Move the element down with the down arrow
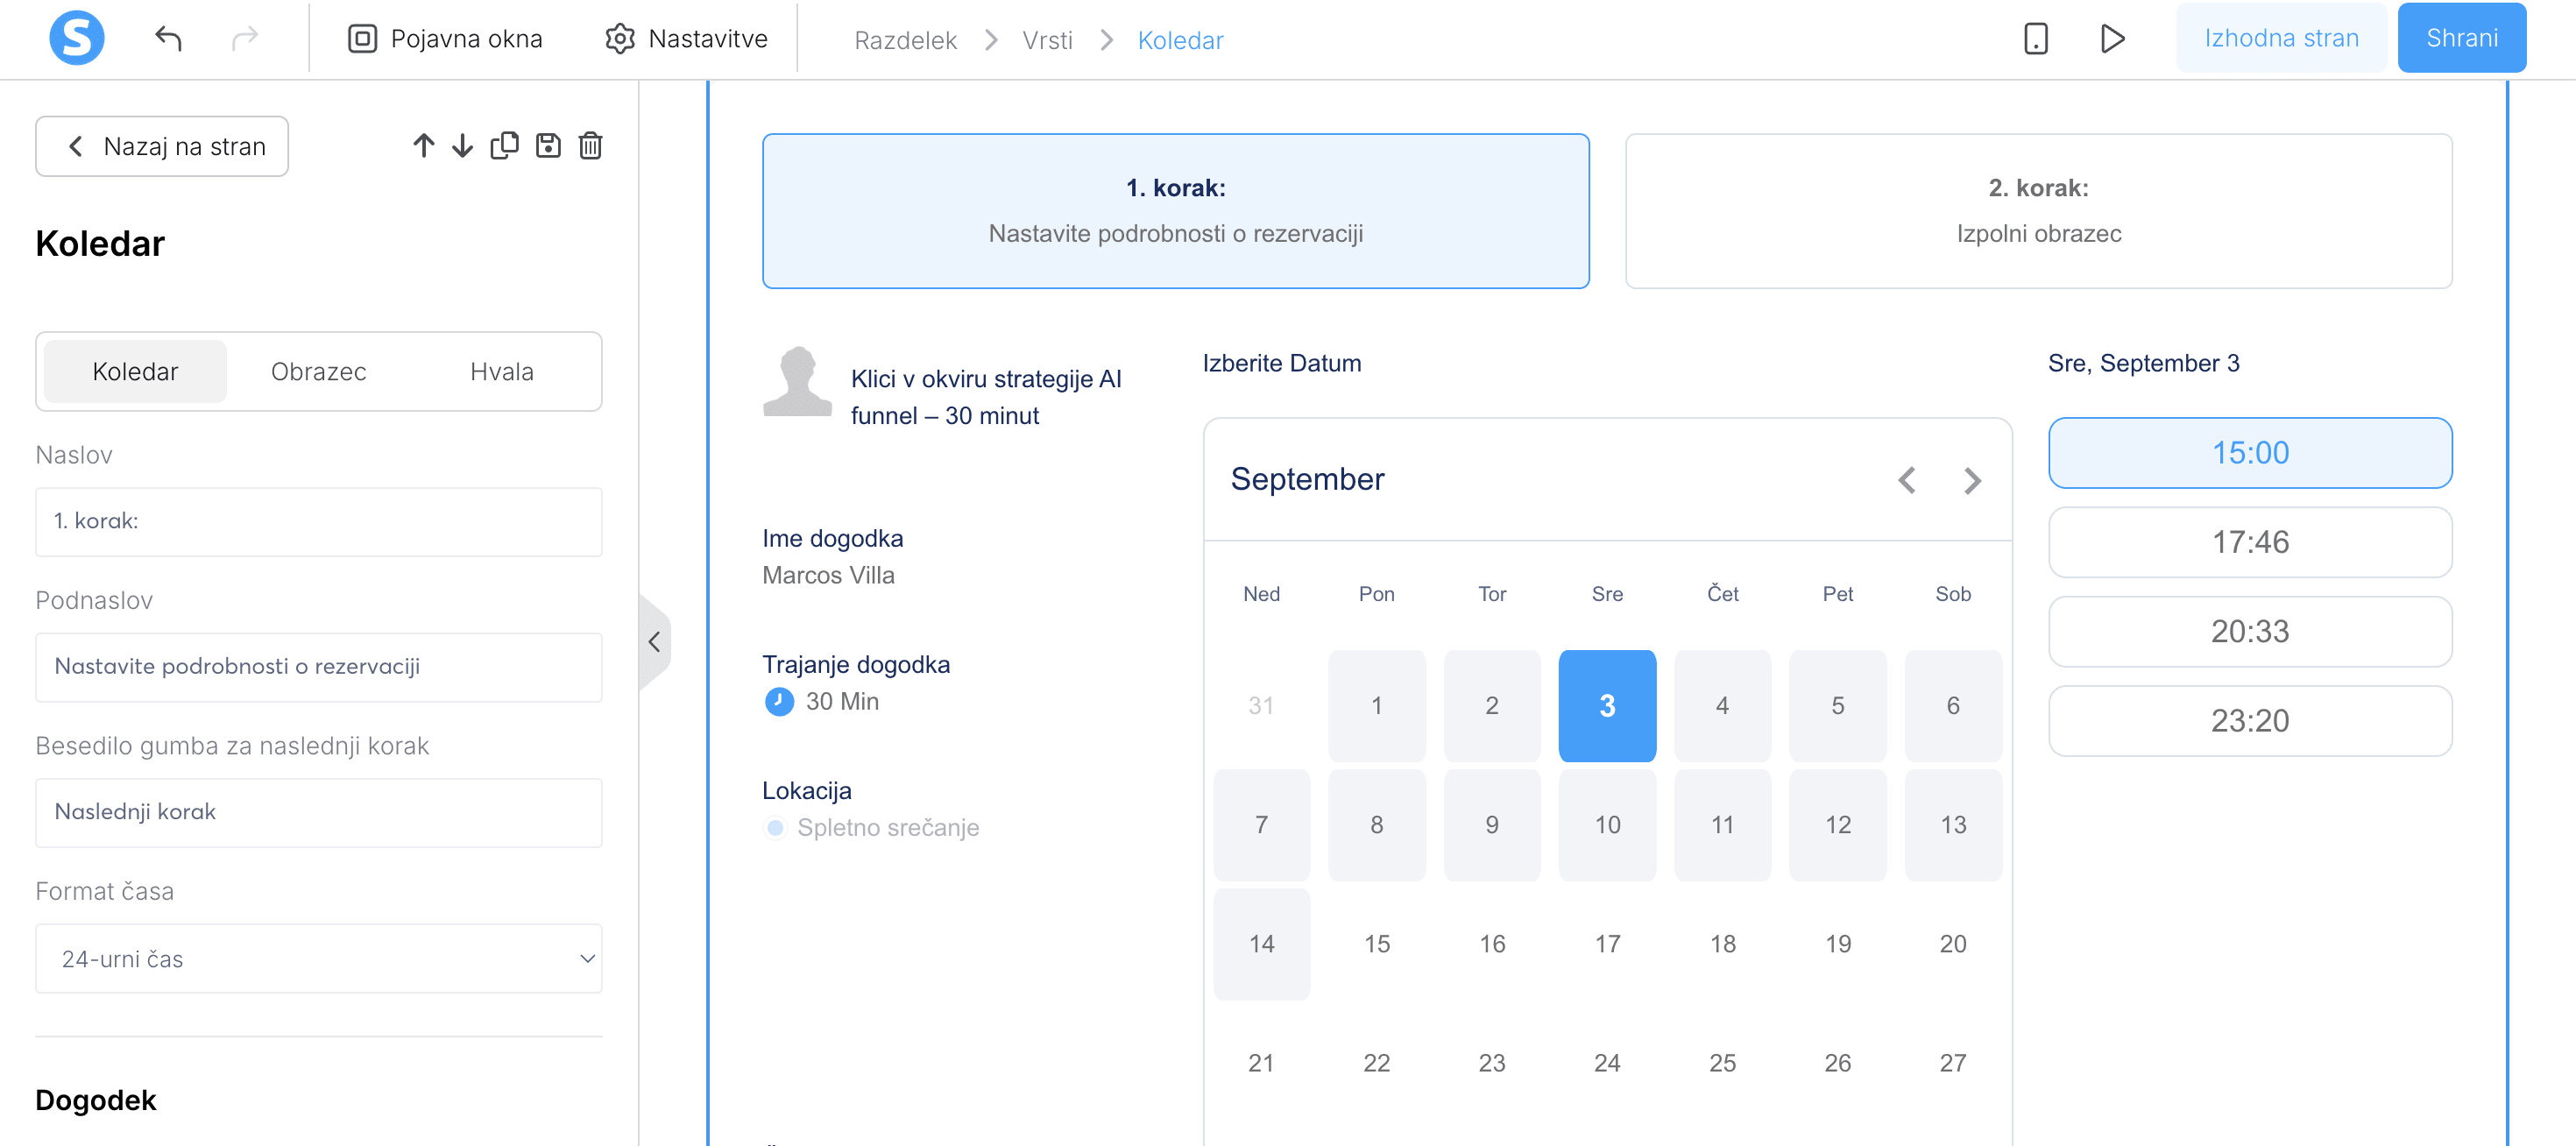 [x=462, y=145]
